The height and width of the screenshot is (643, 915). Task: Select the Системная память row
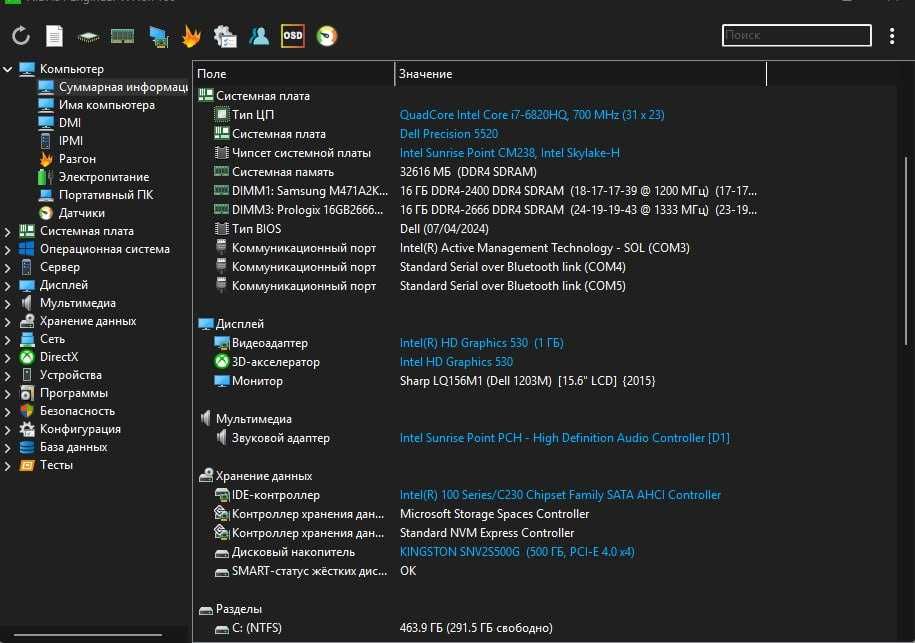tap(479, 172)
